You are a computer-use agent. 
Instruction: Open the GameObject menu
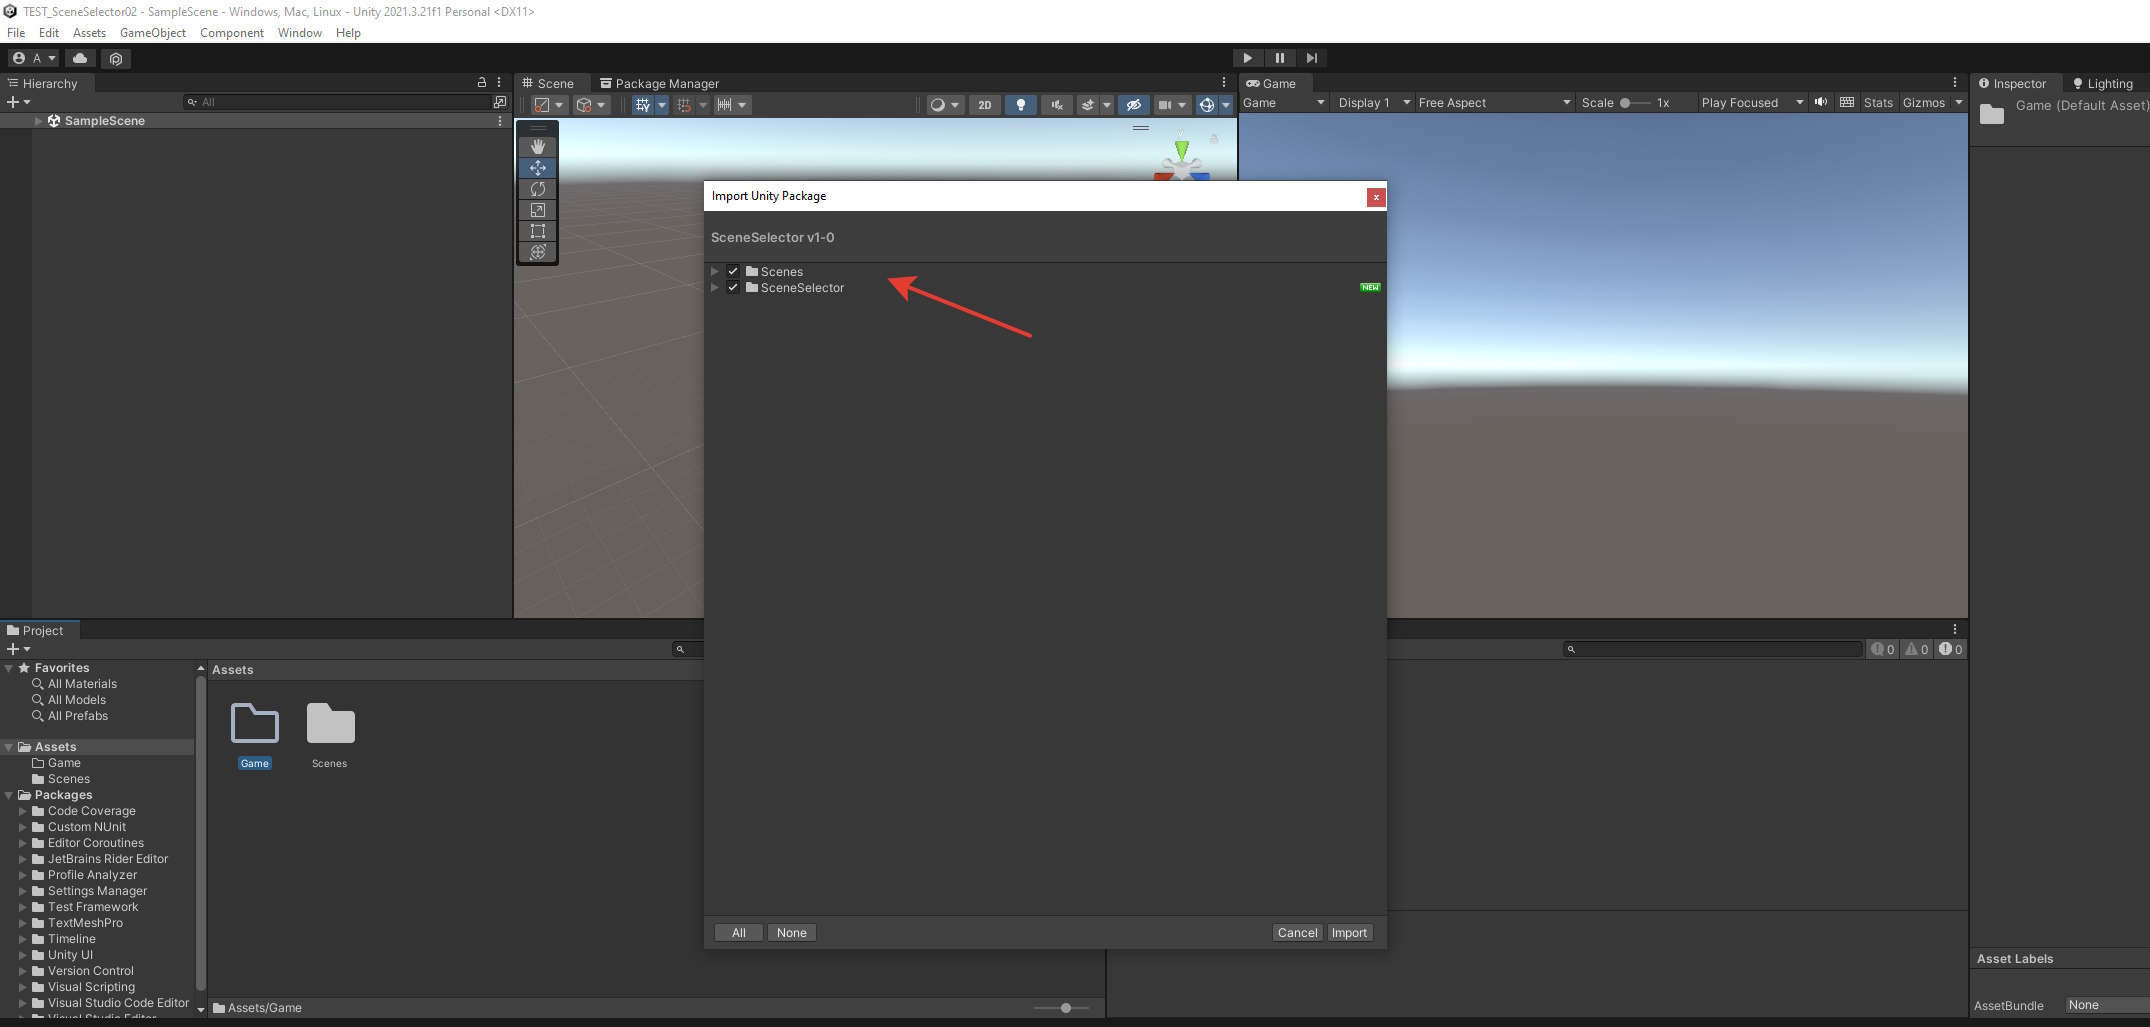pyautogui.click(x=153, y=33)
